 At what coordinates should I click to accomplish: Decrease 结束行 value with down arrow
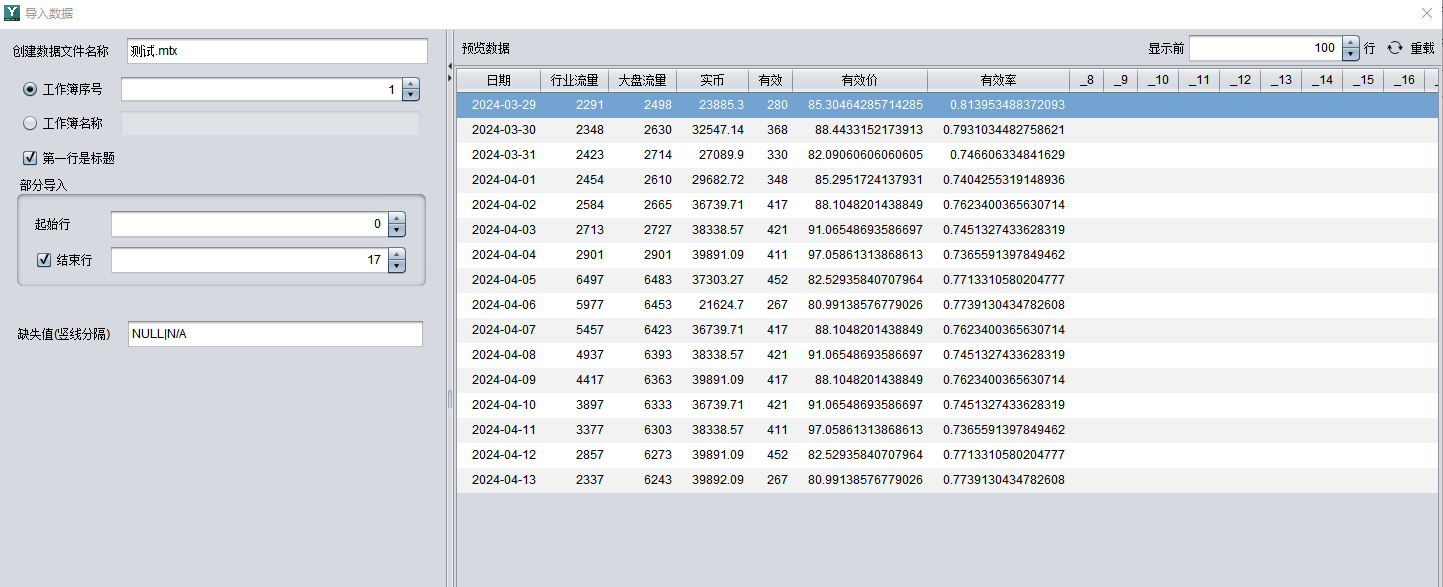tap(397, 266)
